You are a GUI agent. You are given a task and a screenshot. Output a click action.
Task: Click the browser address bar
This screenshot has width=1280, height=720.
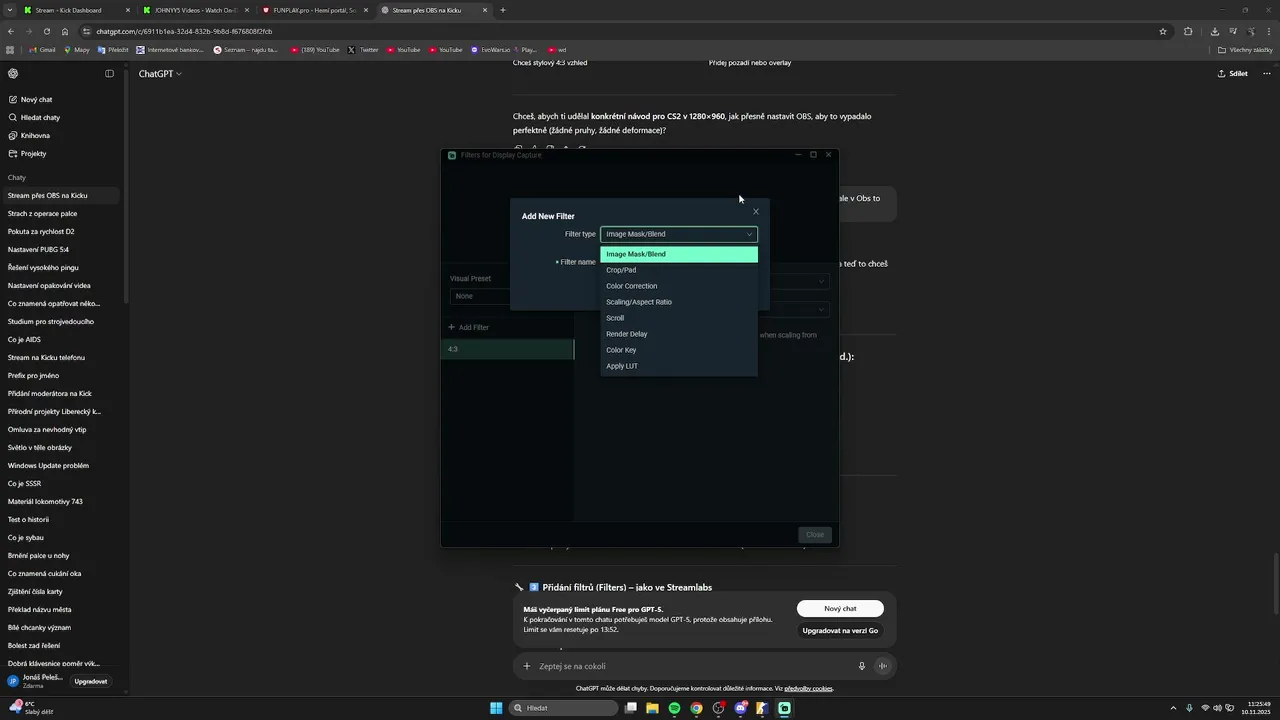[x=620, y=31]
